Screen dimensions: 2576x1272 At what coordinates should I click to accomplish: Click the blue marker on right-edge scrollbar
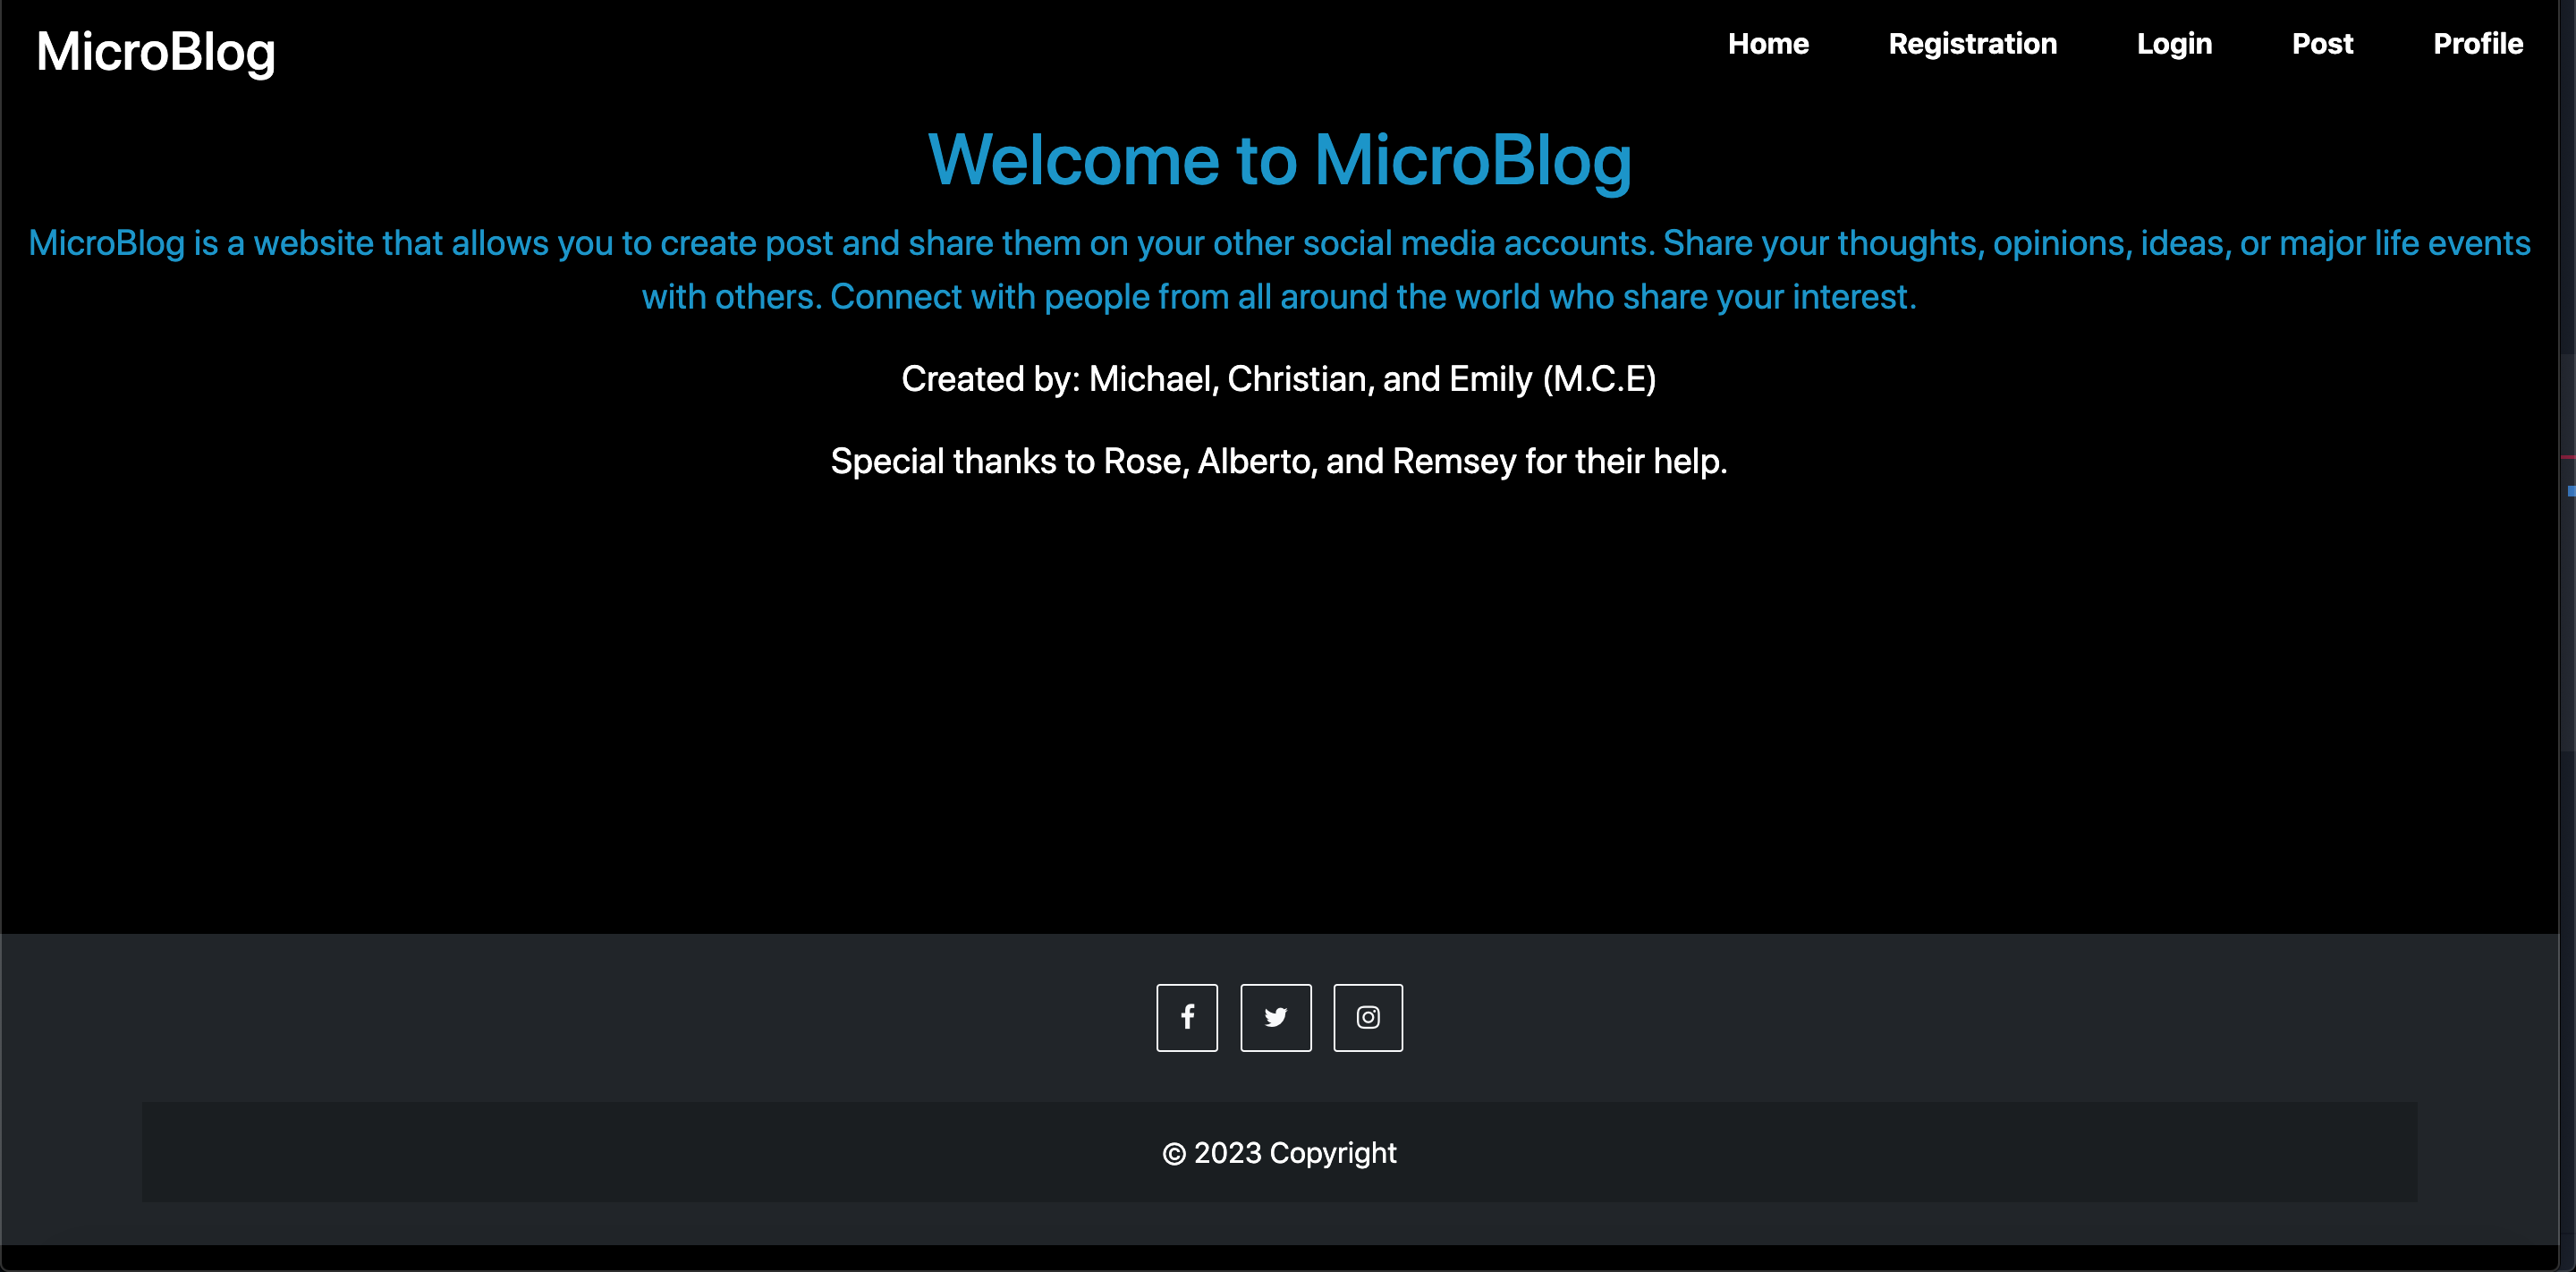click(x=2571, y=490)
